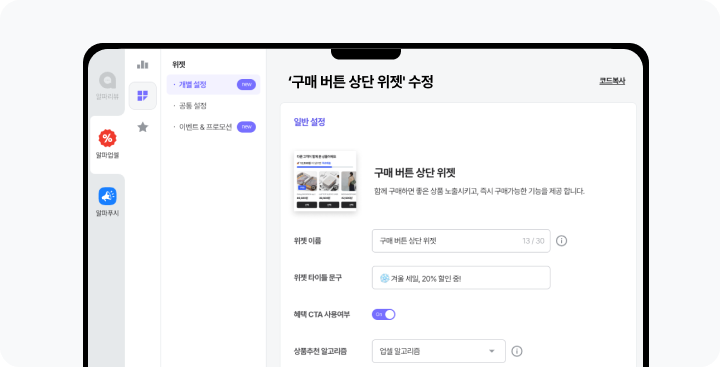Click the 구매 버튼 상단 위젯 card heading

[414, 173]
